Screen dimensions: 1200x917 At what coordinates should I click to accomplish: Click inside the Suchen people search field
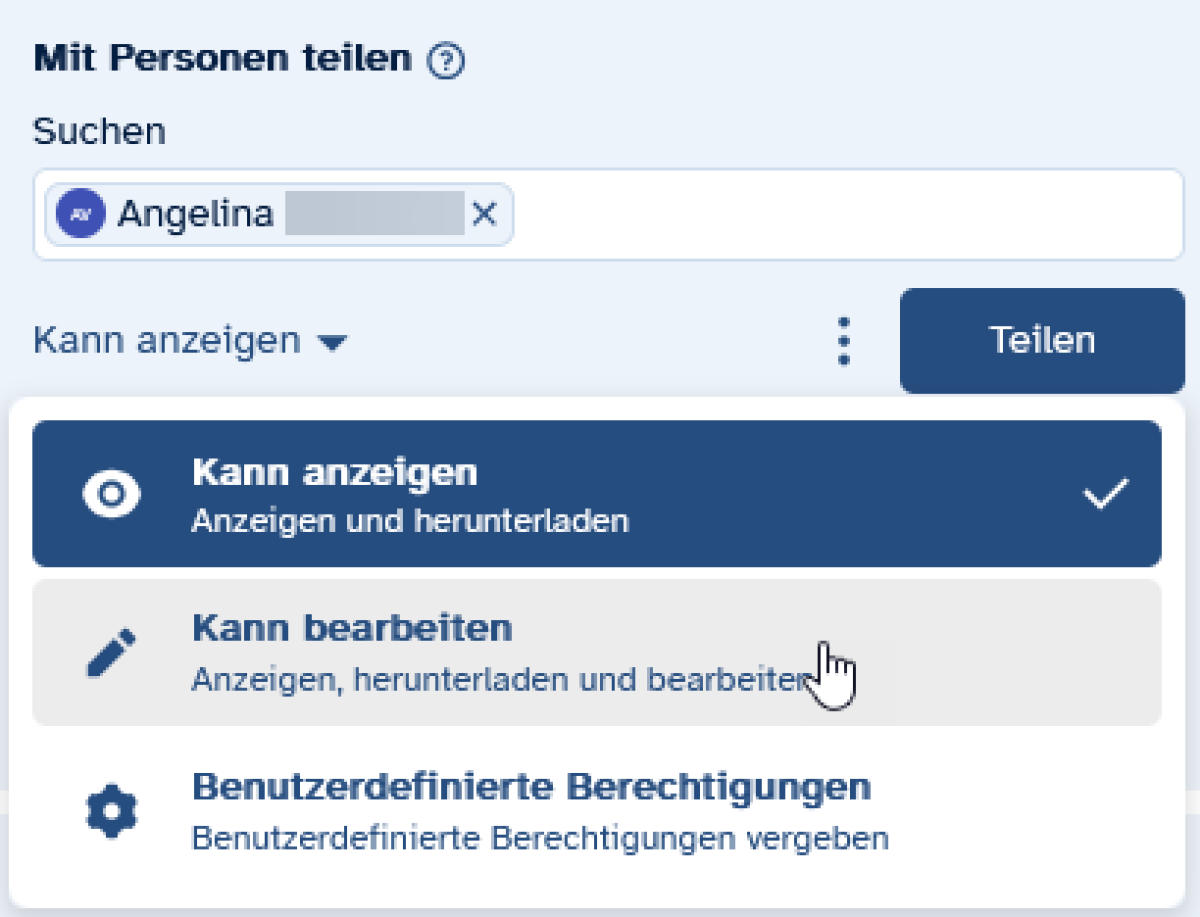(x=840, y=214)
